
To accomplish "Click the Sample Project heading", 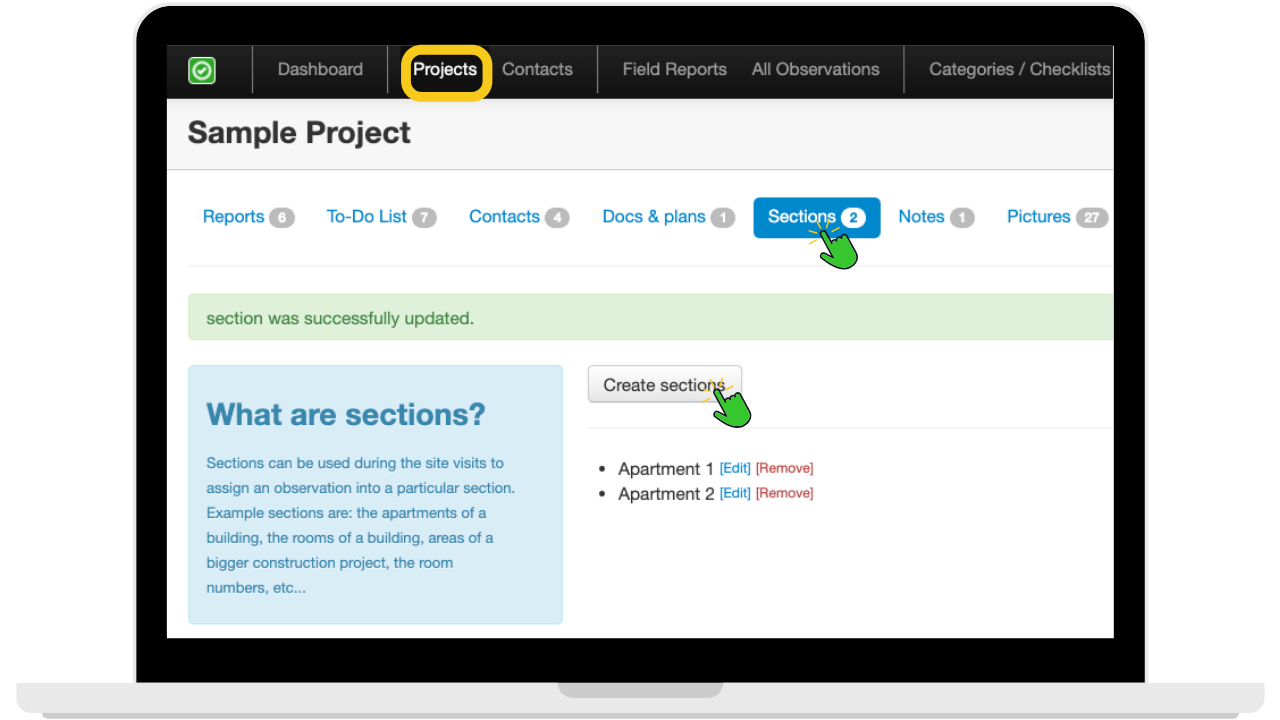I will pos(299,133).
